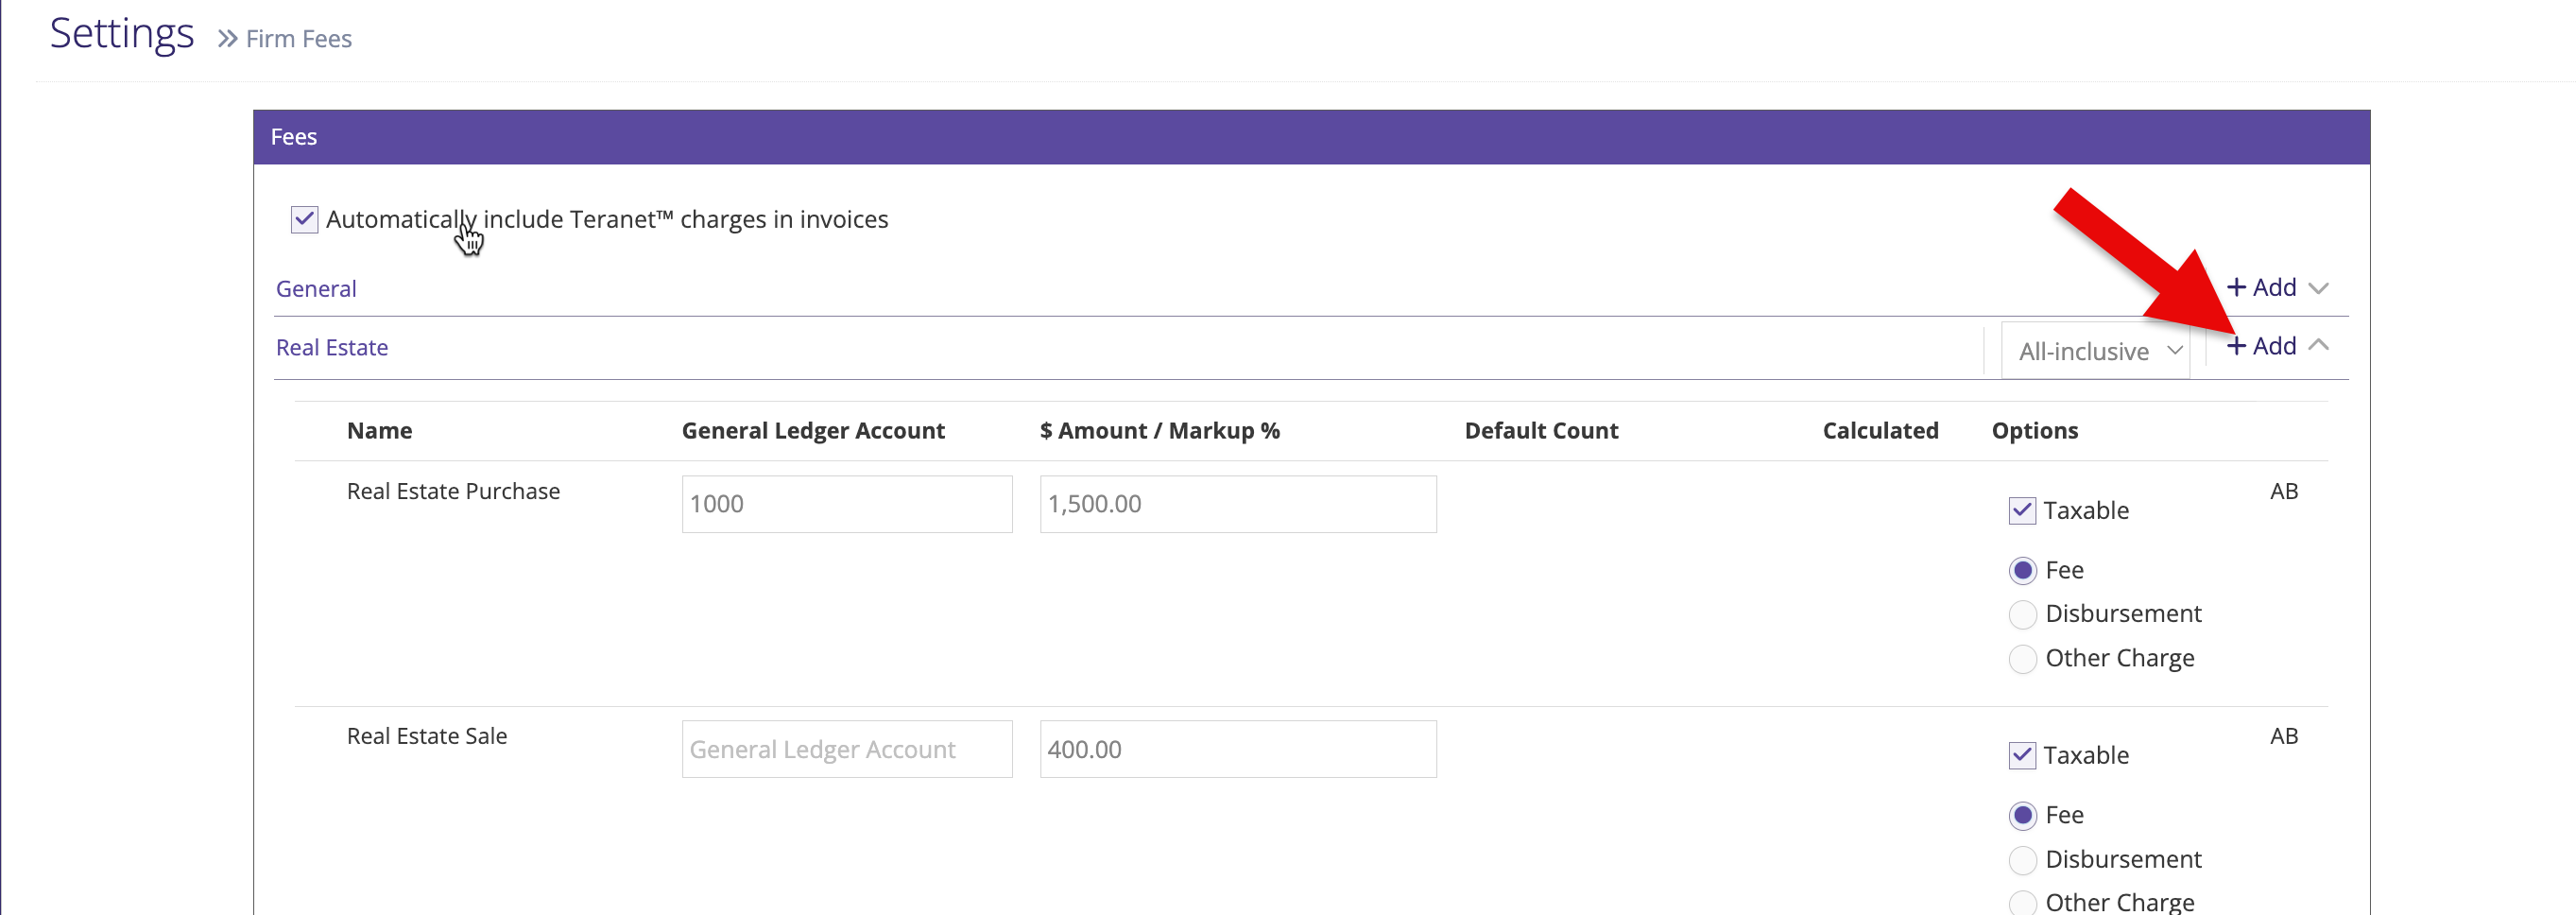Open the All-inclusive dropdown
The image size is (2576, 915).
(x=2097, y=351)
